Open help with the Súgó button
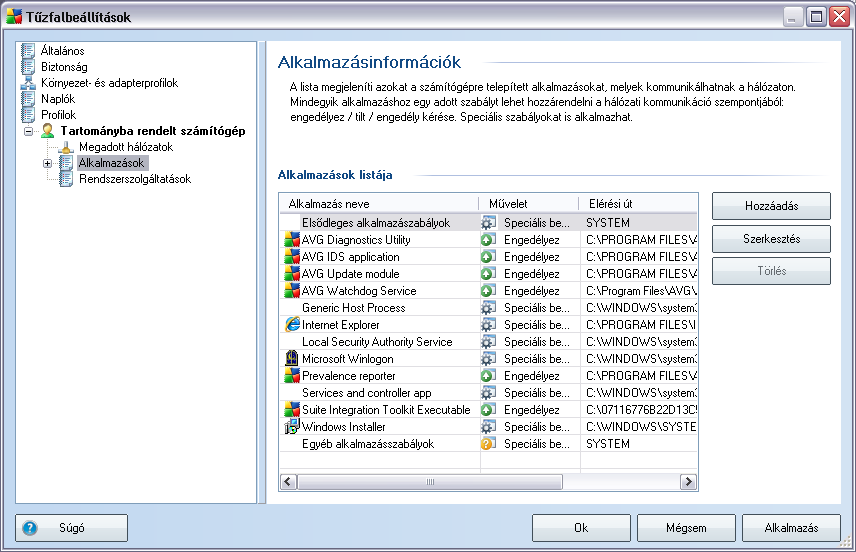 pos(72,528)
